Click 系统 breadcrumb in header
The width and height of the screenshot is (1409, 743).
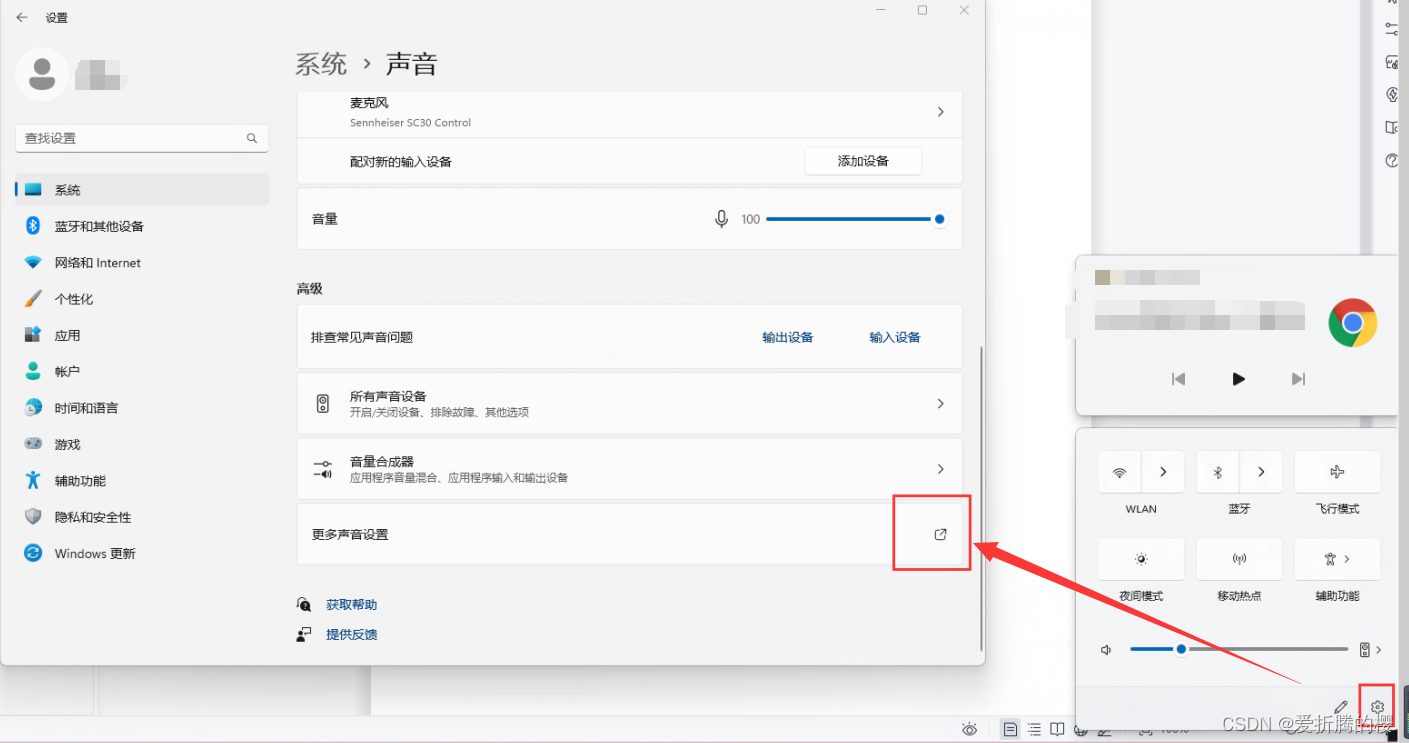pyautogui.click(x=321, y=64)
